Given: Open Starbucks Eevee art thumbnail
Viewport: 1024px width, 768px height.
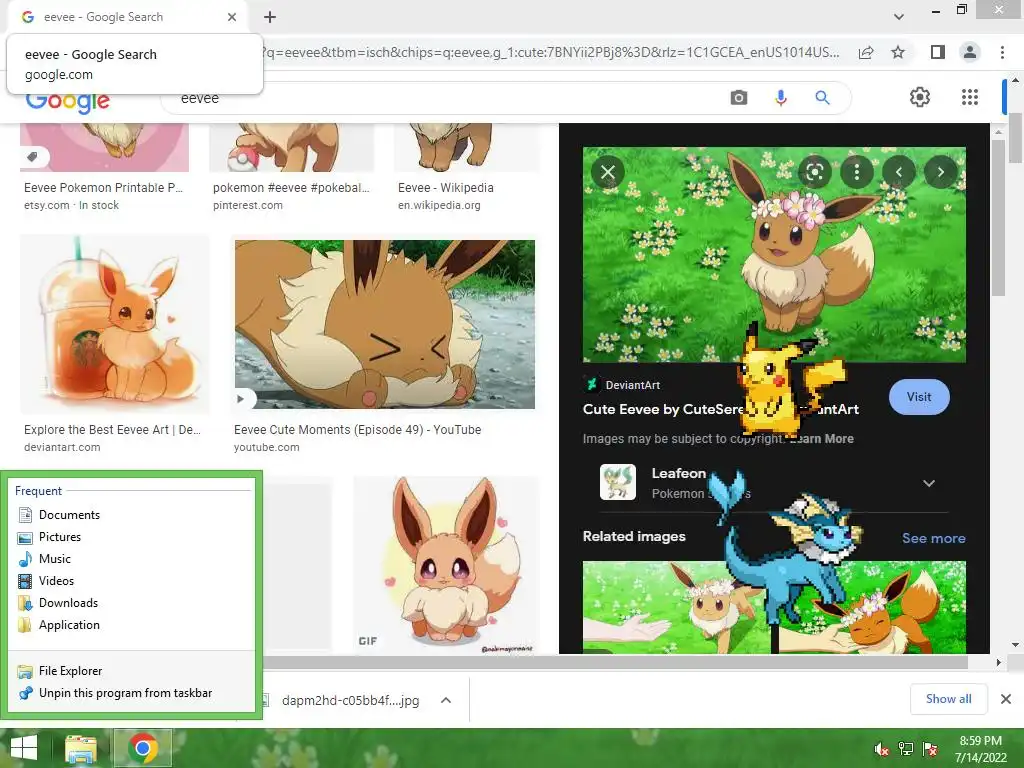Looking at the screenshot, I should [x=115, y=324].
